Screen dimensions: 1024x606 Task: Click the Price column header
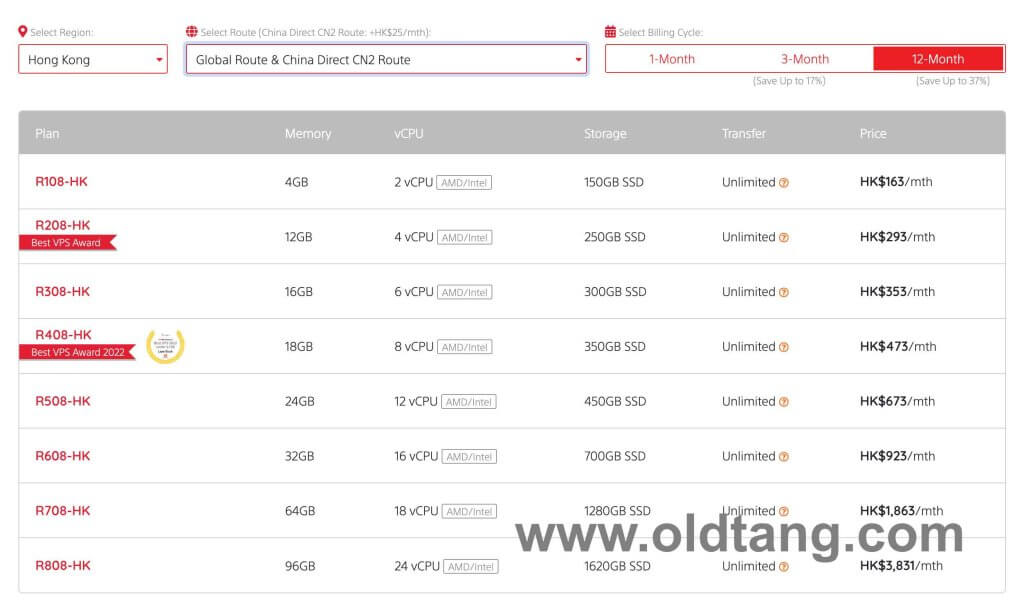point(873,133)
